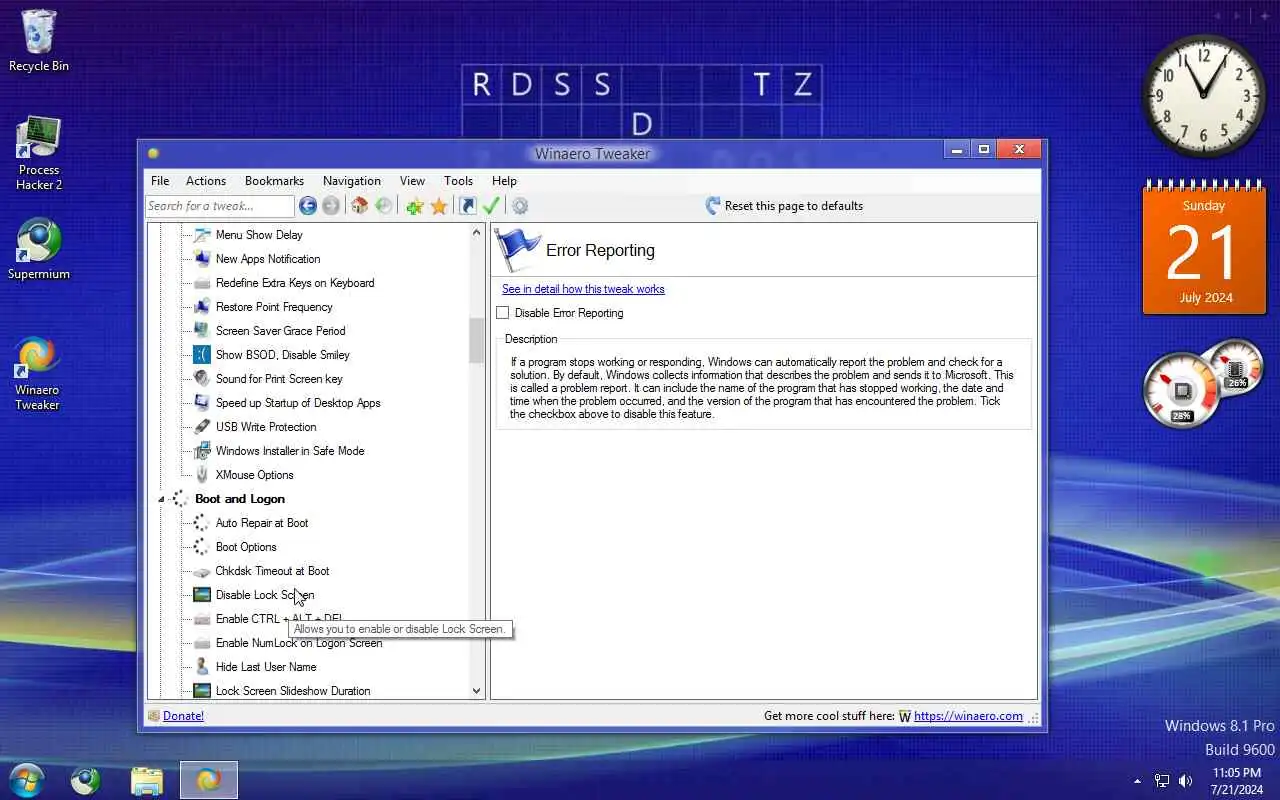Focus the Search for a tweak field
This screenshot has height=800, width=1280.
tap(220, 206)
